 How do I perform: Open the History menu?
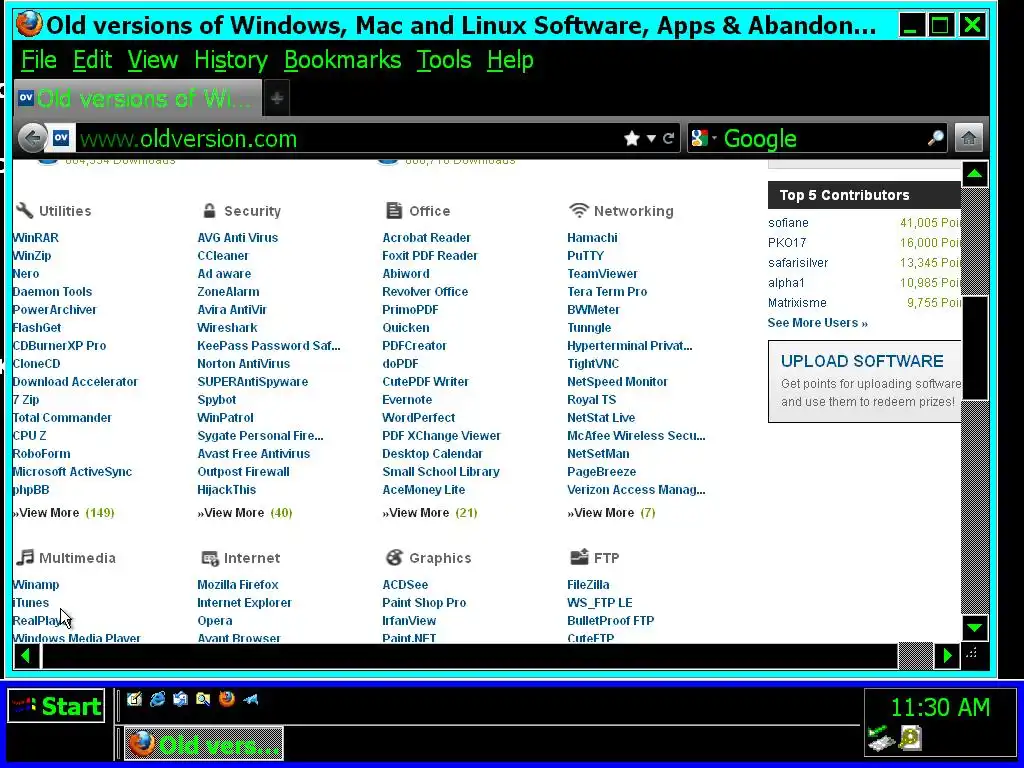pos(231,60)
